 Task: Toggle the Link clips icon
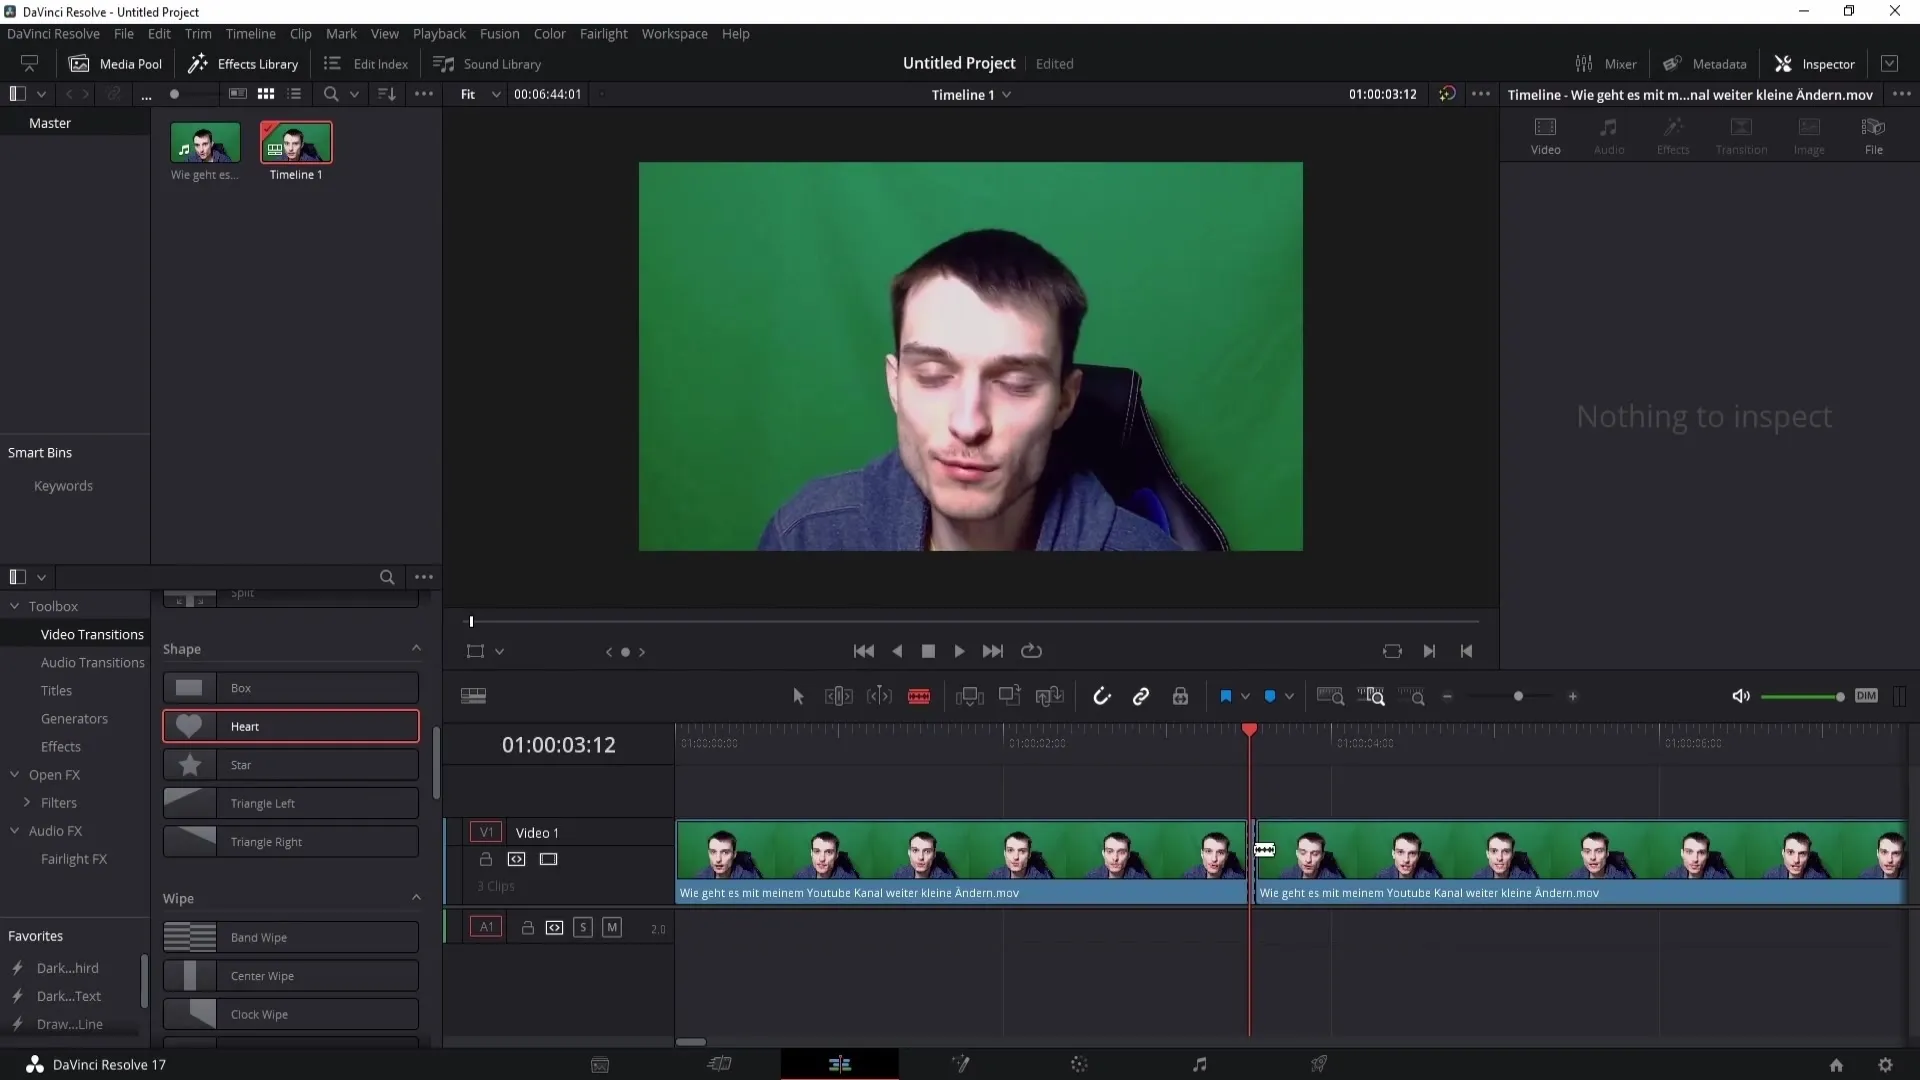(x=1142, y=696)
